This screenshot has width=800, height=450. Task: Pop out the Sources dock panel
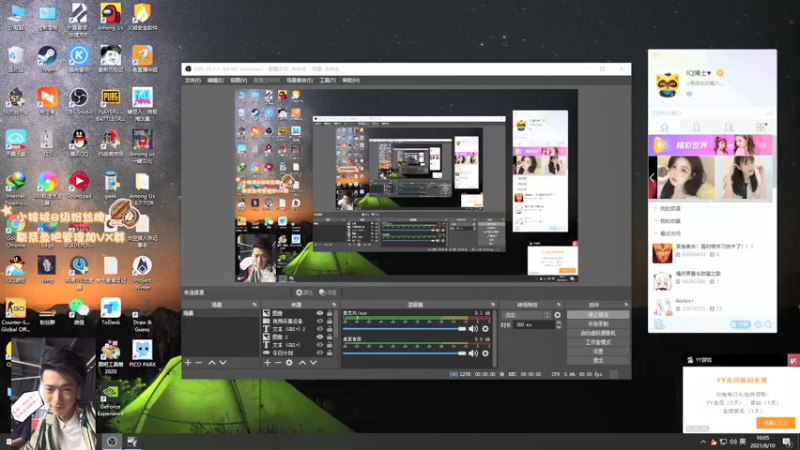pyautogui.click(x=334, y=305)
